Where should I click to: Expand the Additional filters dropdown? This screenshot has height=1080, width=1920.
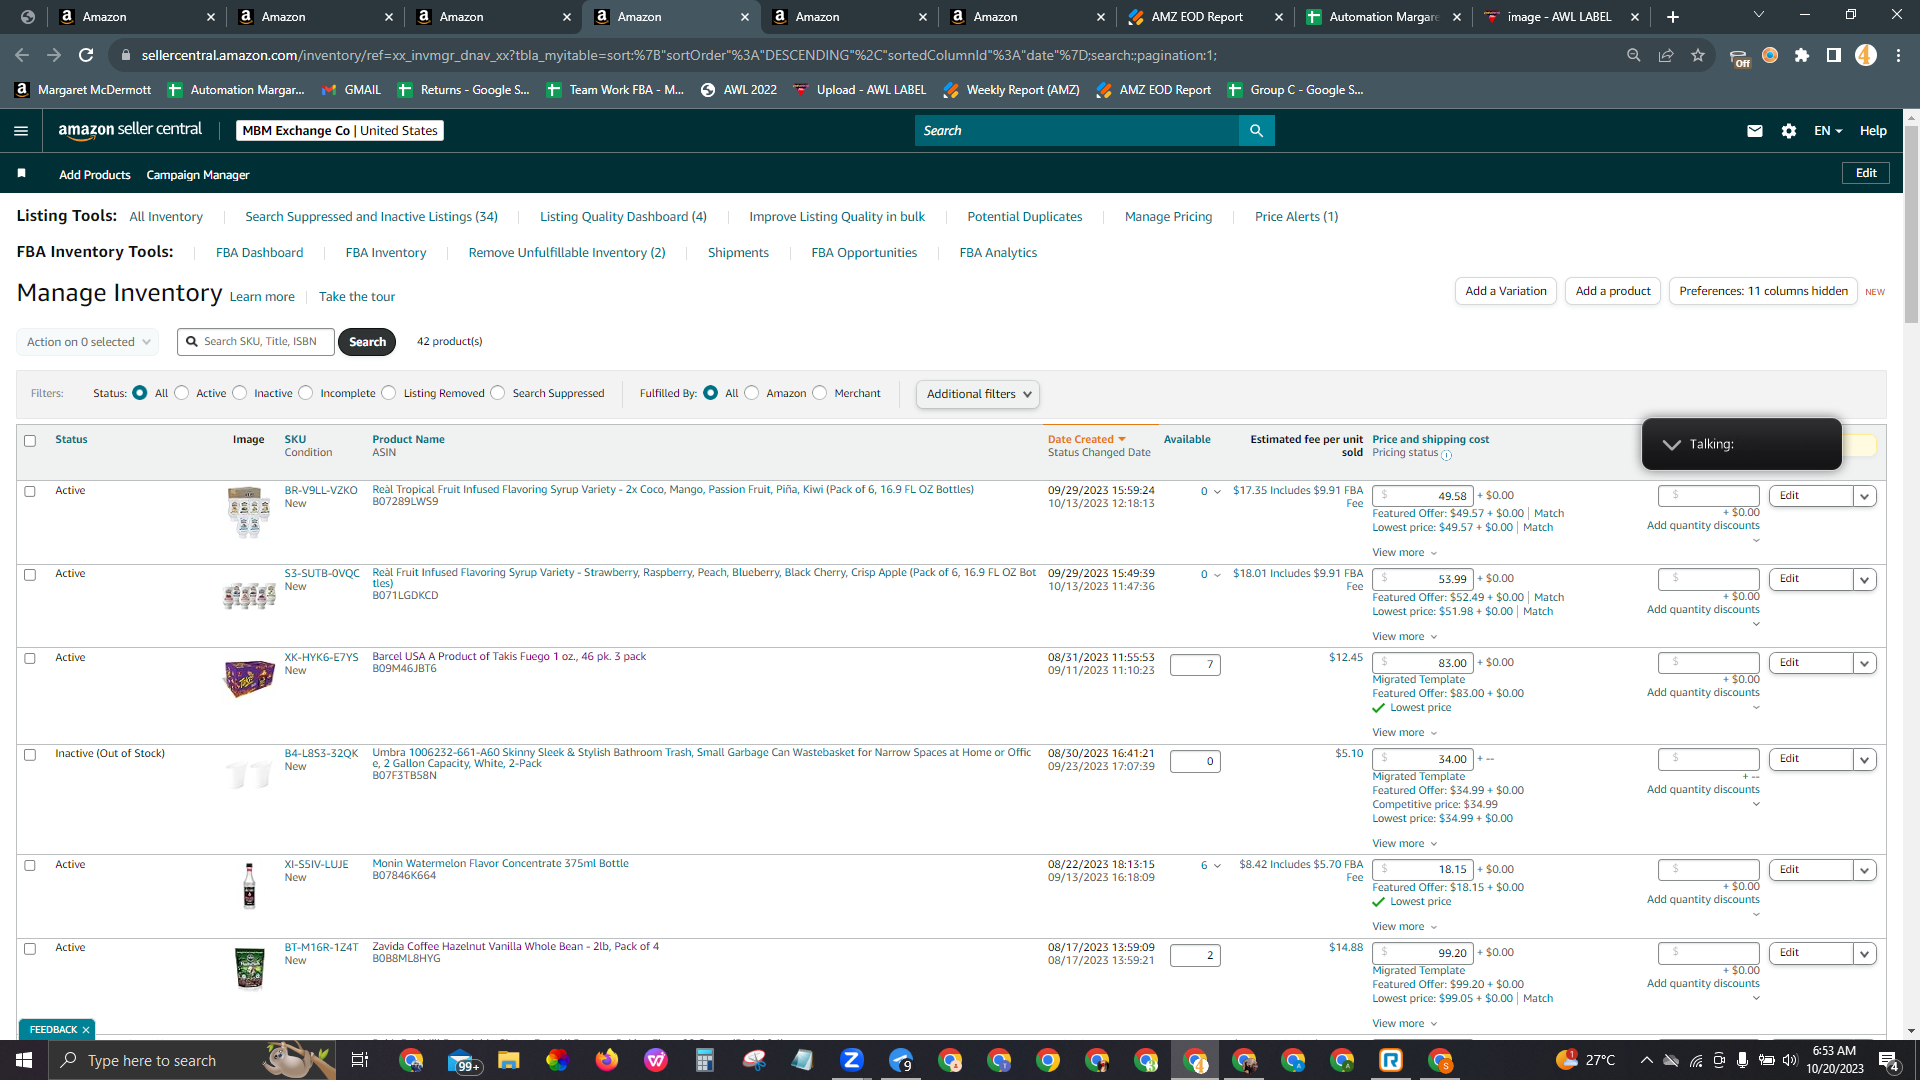pos(978,394)
